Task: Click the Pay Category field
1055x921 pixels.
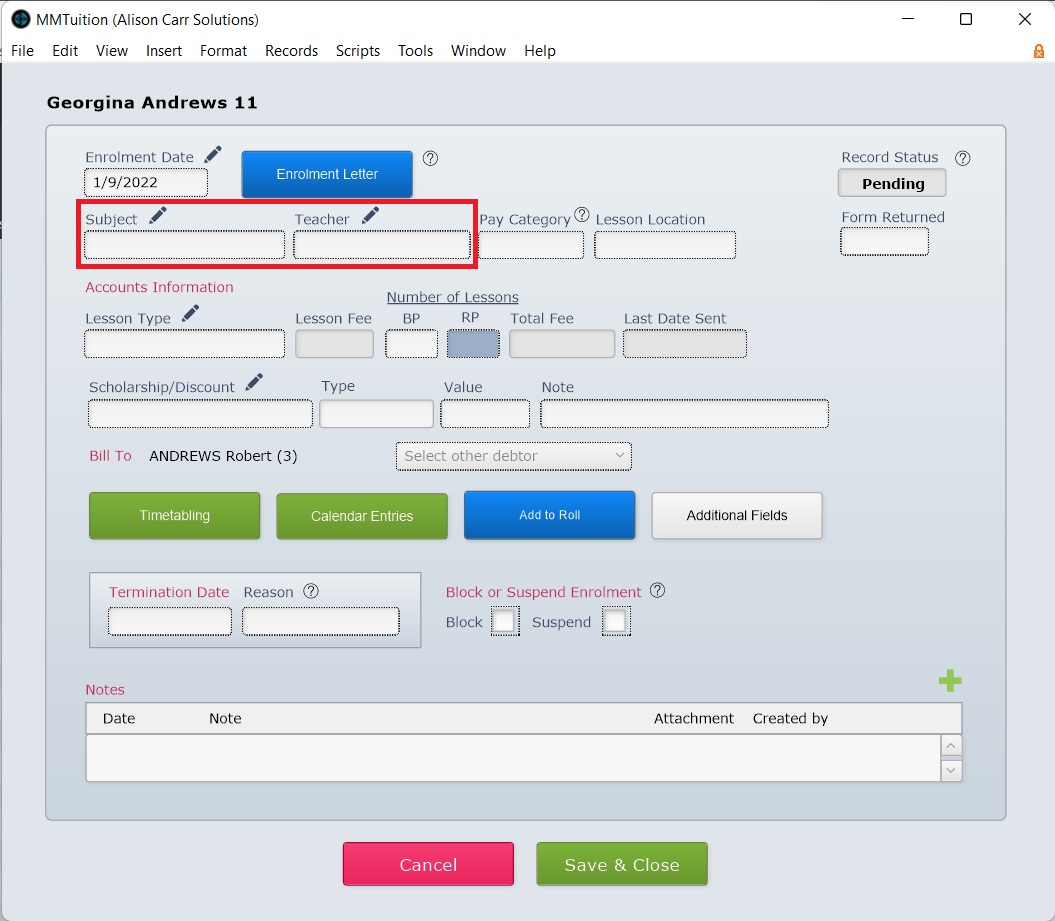Action: click(x=531, y=245)
